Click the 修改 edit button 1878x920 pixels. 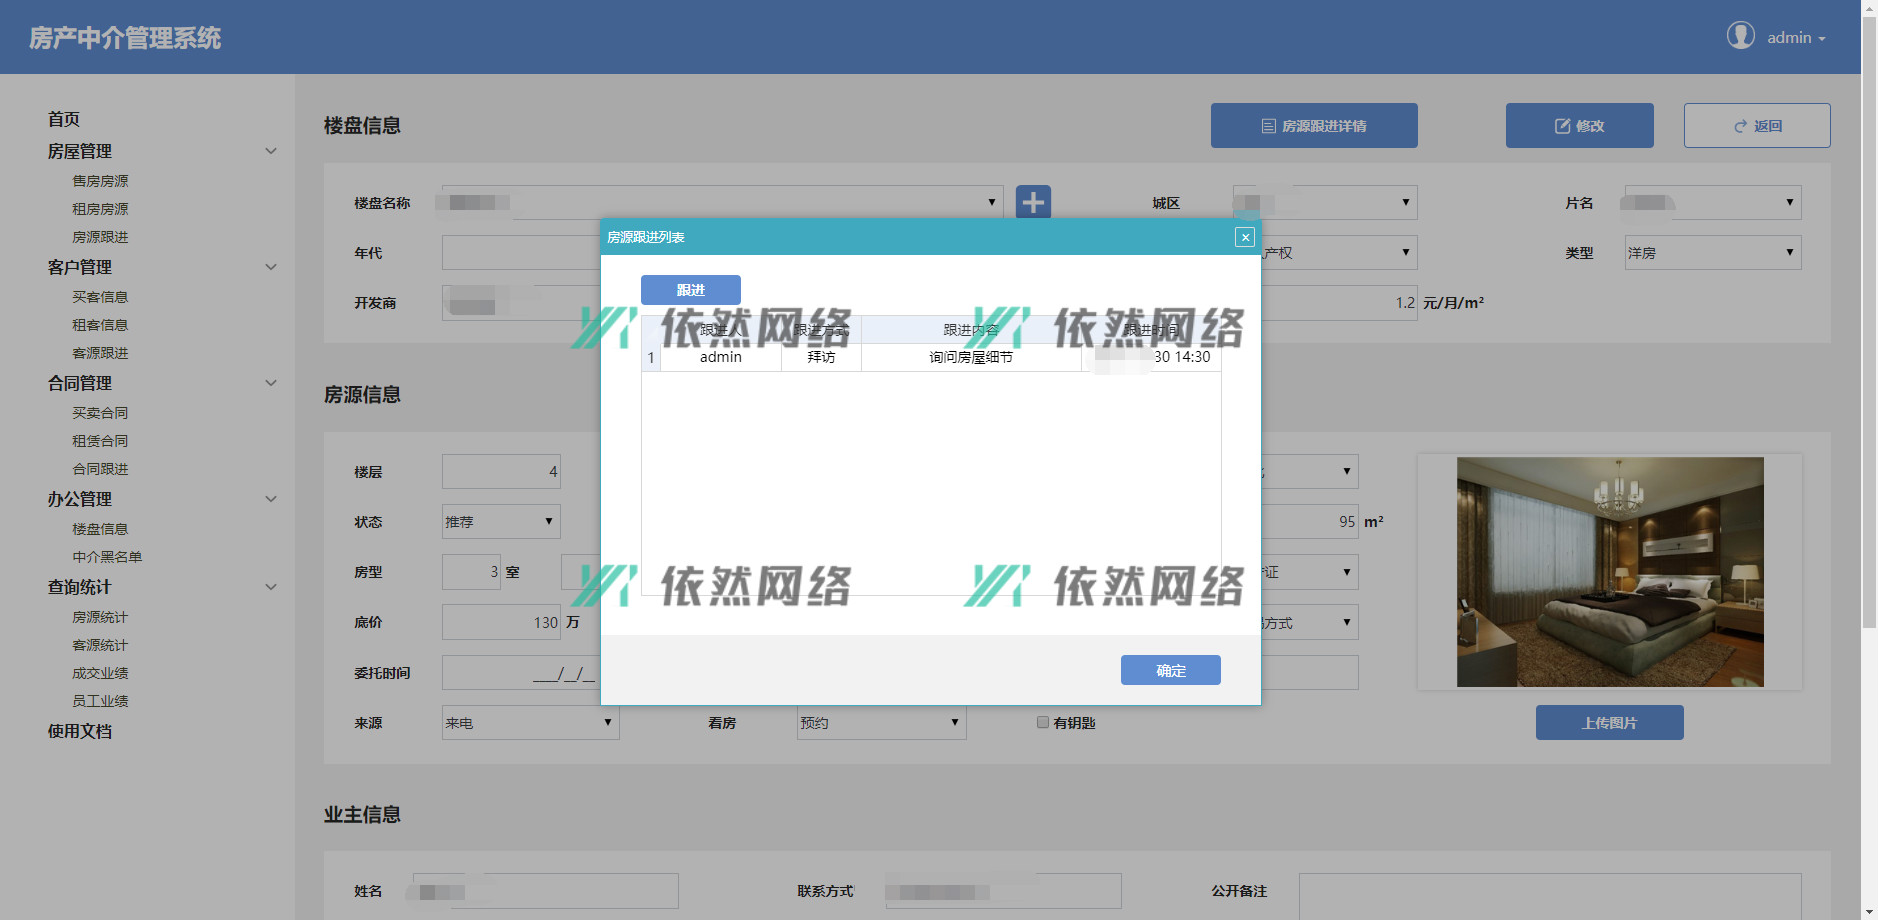[1579, 125]
